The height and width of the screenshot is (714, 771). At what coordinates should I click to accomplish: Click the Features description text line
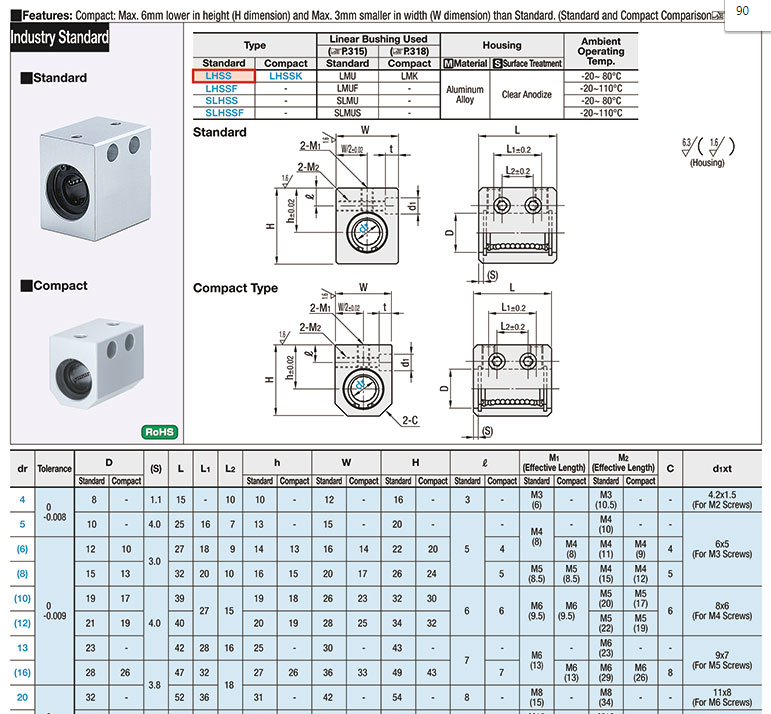(367, 16)
